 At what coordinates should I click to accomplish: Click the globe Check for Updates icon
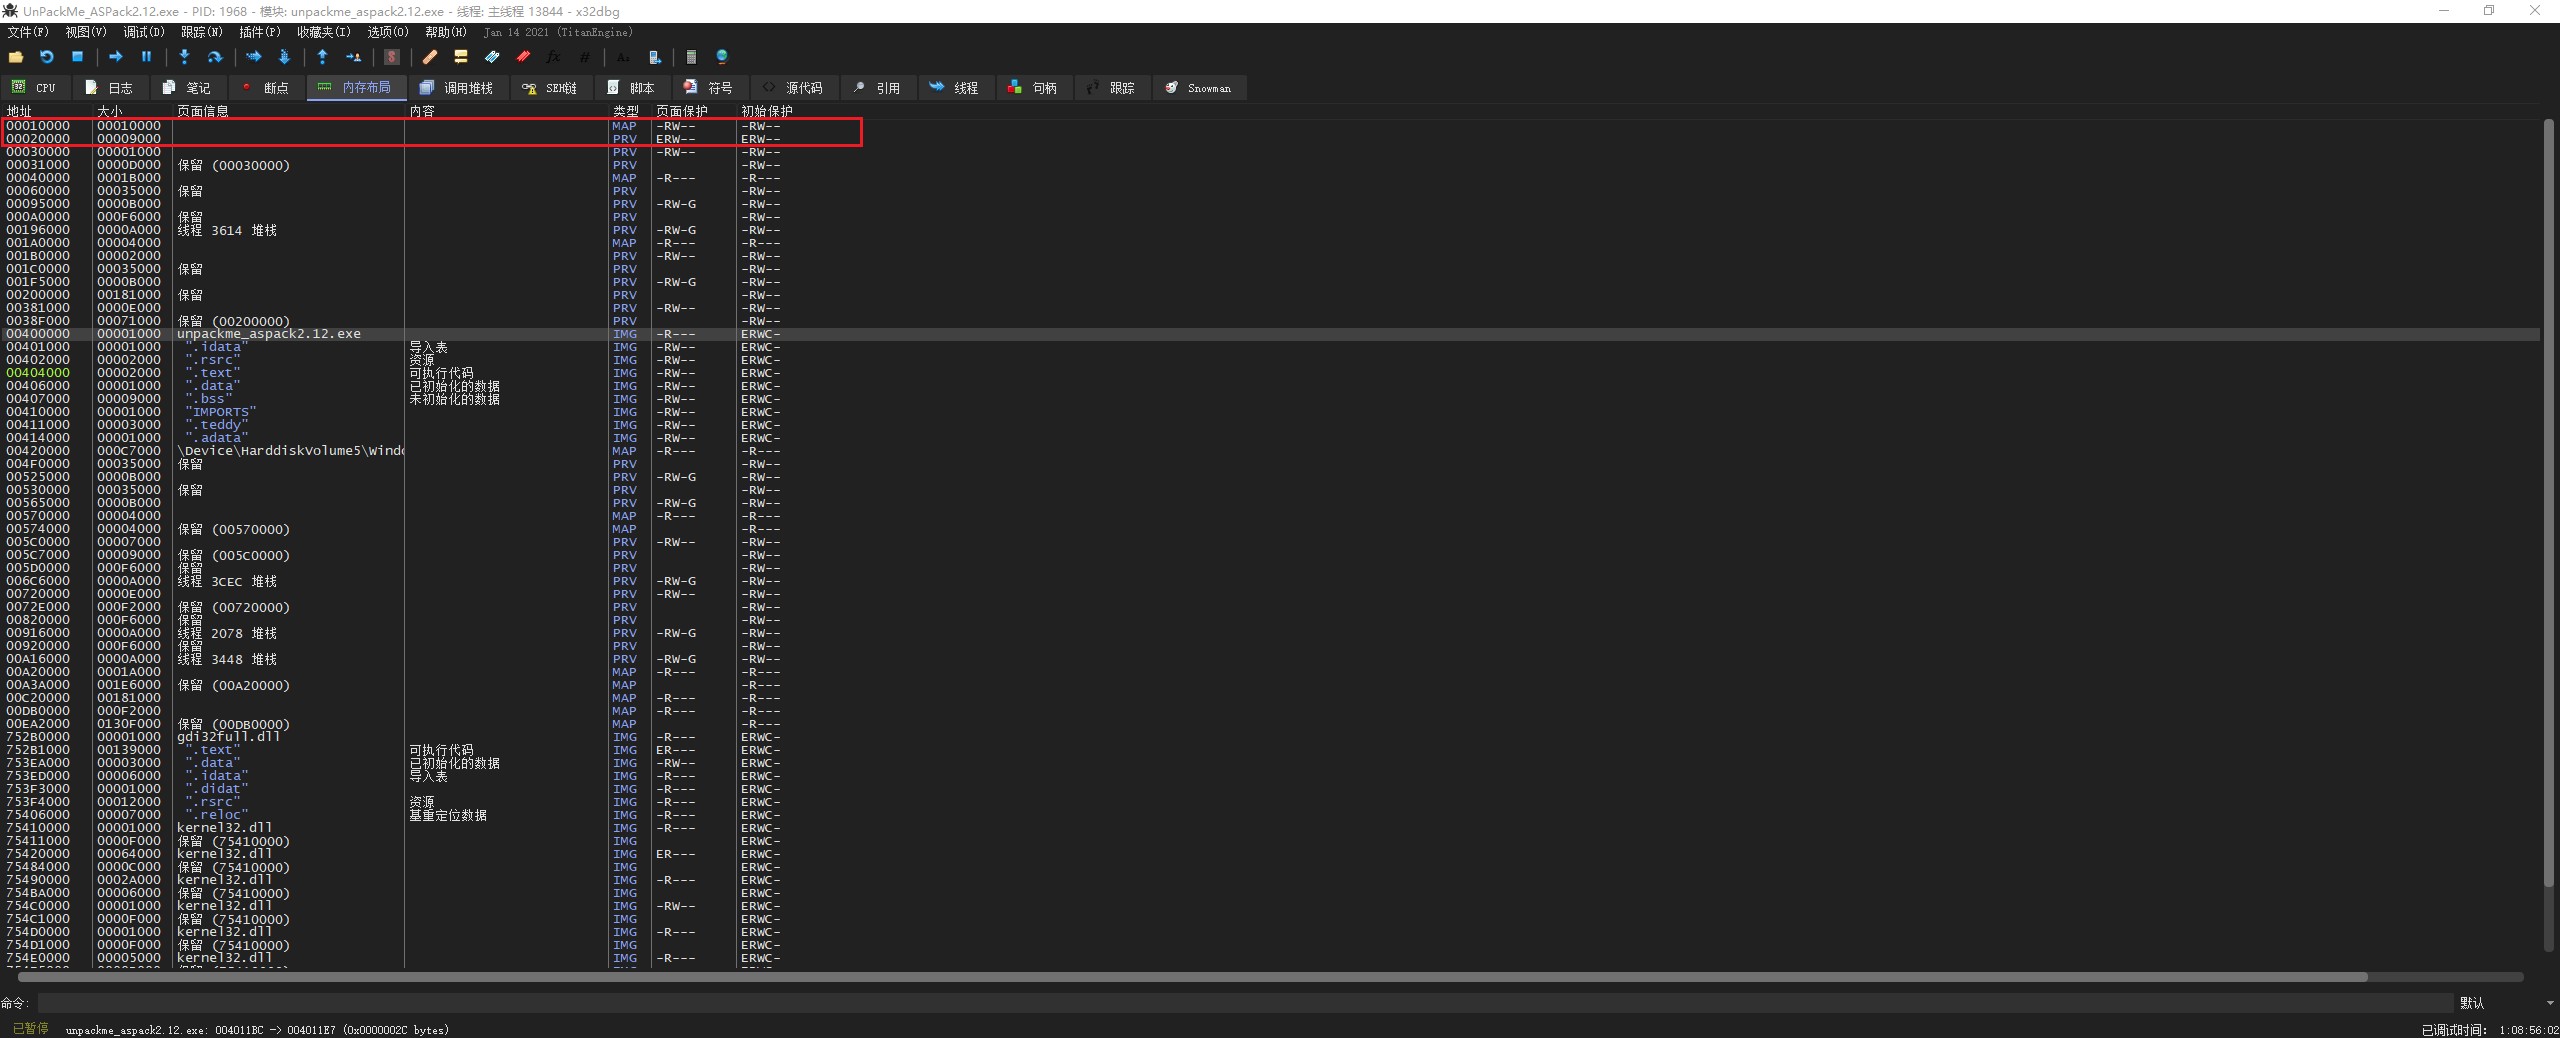point(722,57)
